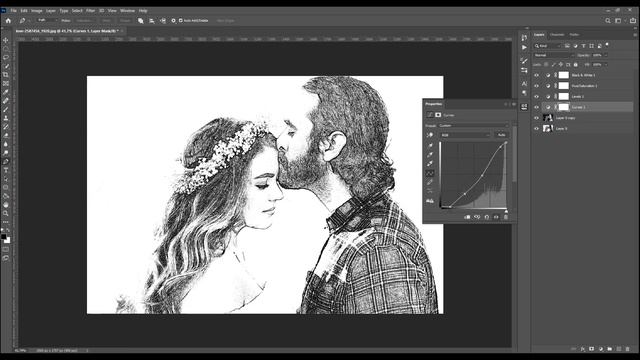Clip adjustment to layer icon in Properties
This screenshot has width=640, height=360.
467,217
